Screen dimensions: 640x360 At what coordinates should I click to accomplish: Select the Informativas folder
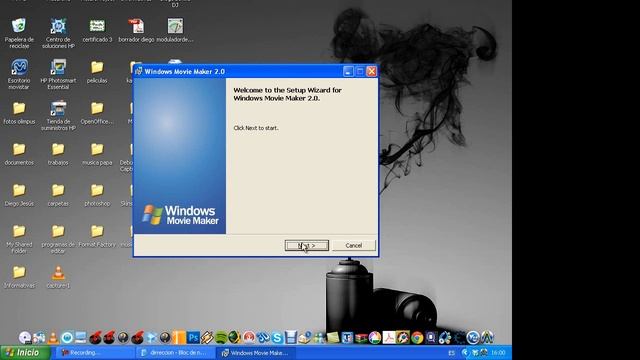tap(19, 277)
